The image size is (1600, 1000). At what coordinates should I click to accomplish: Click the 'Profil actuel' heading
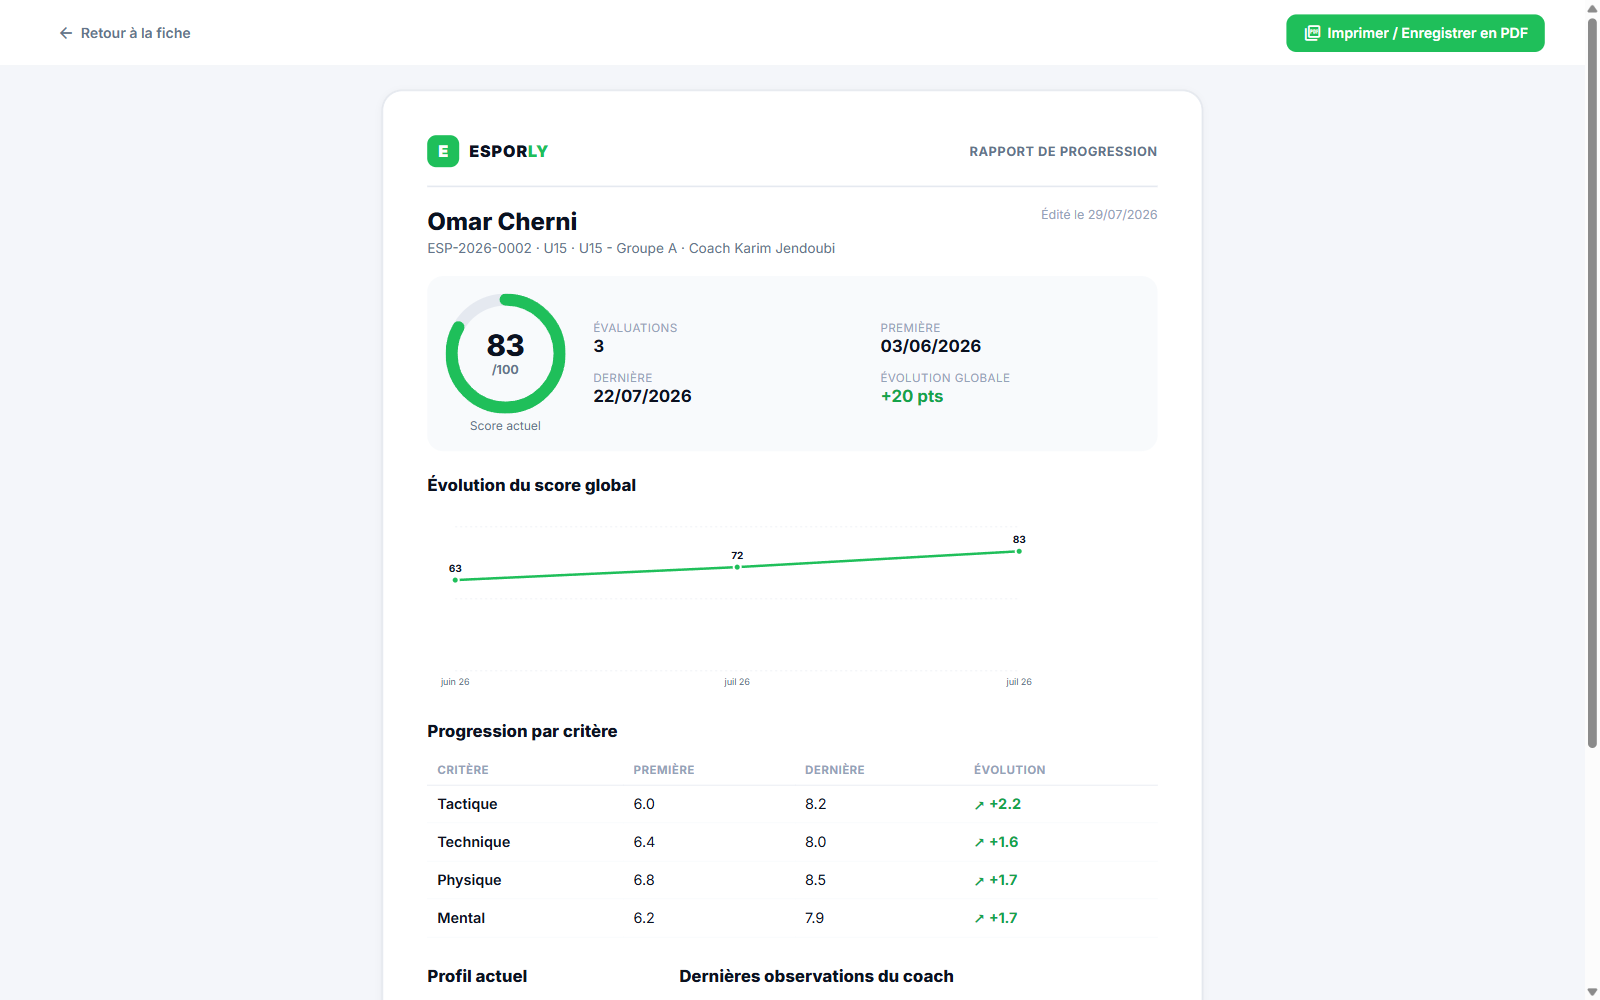click(477, 976)
